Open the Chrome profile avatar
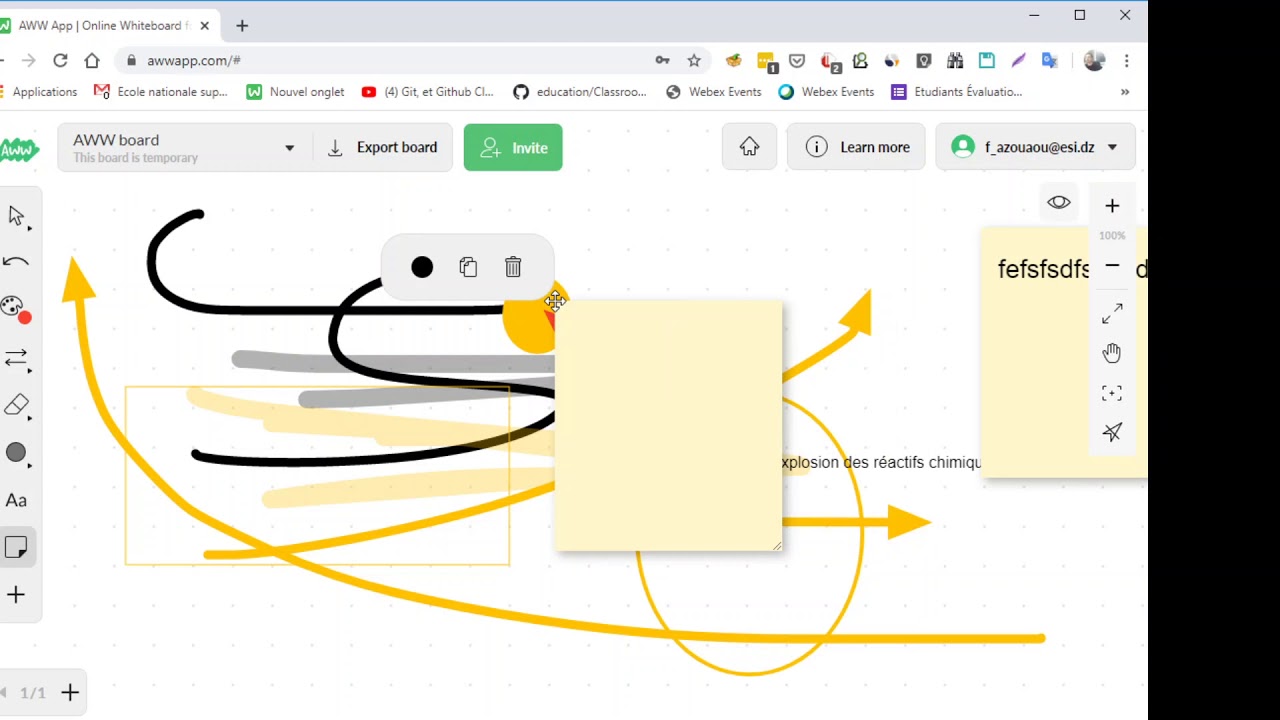This screenshot has width=1280, height=720. coord(1094,60)
